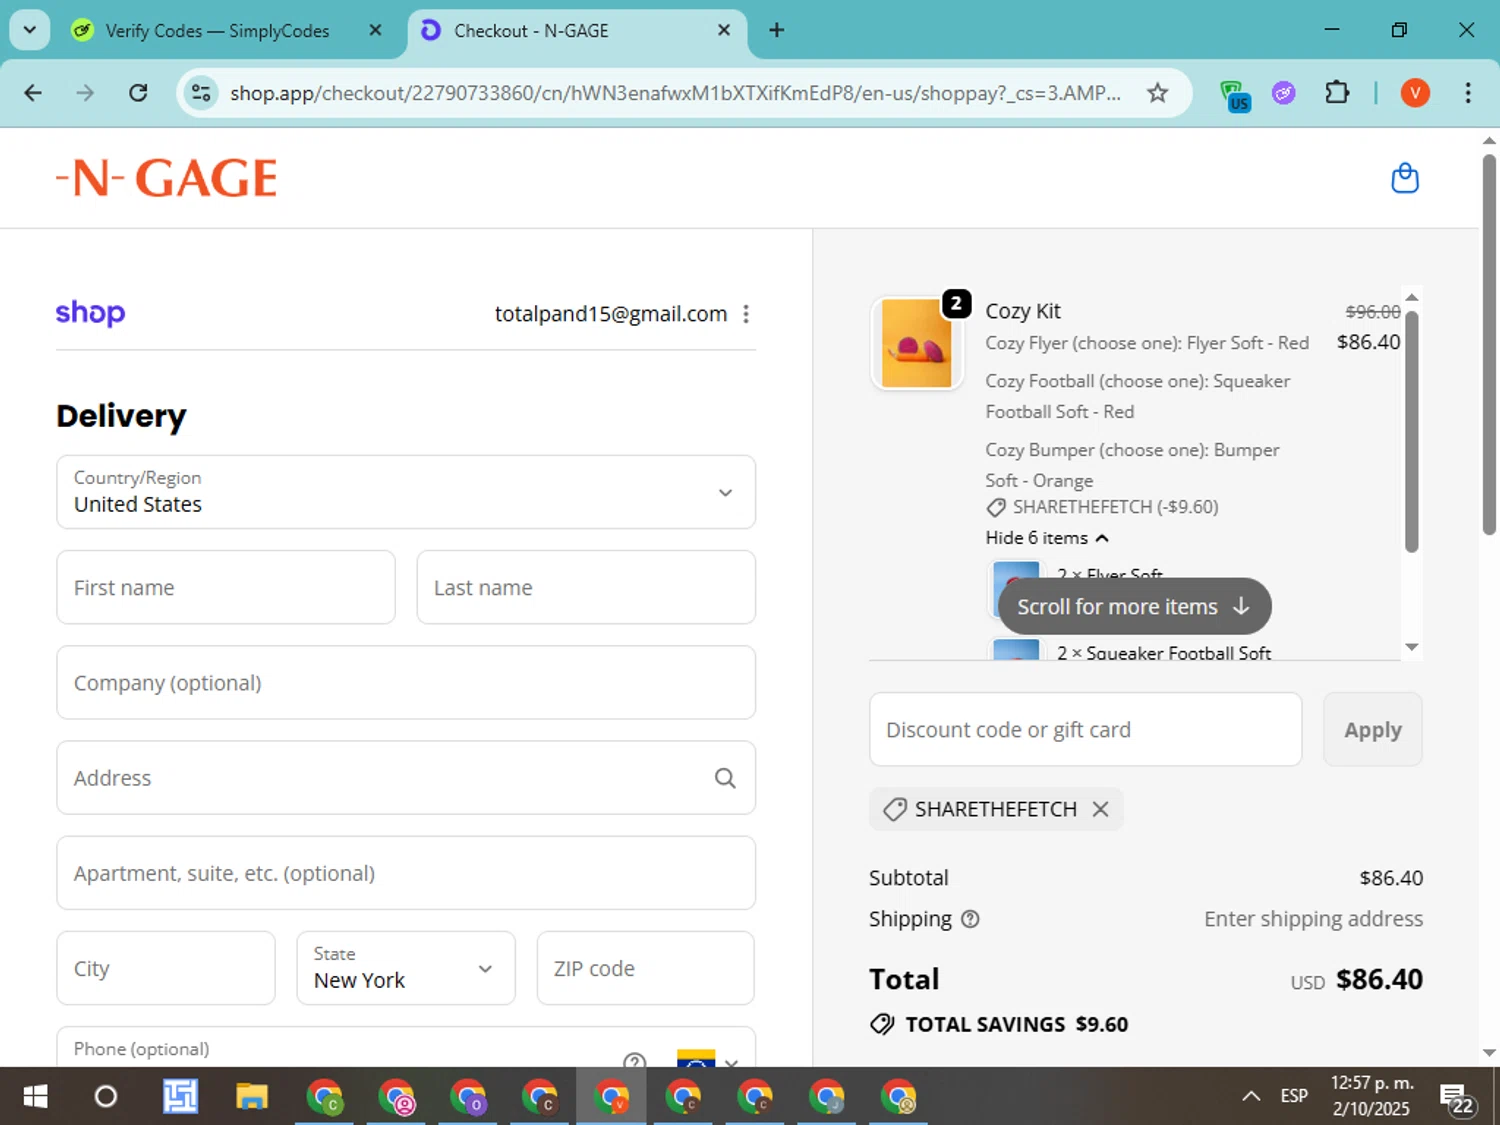Open Windows Start menu

[x=35, y=1097]
